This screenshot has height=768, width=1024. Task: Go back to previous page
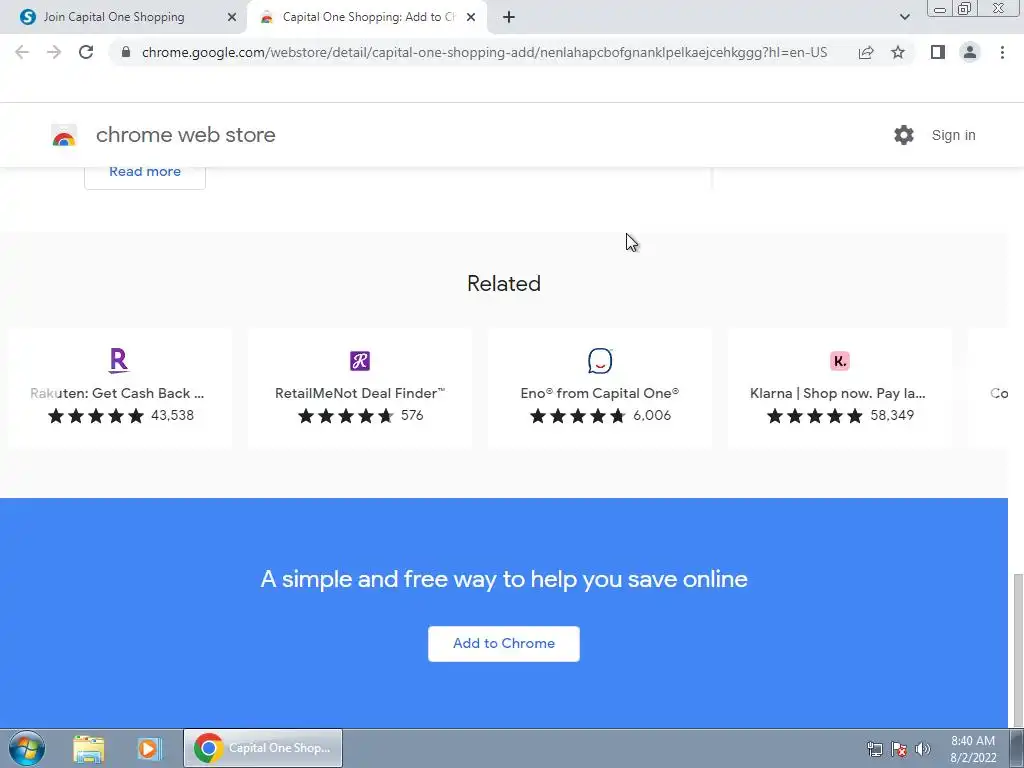coord(22,52)
